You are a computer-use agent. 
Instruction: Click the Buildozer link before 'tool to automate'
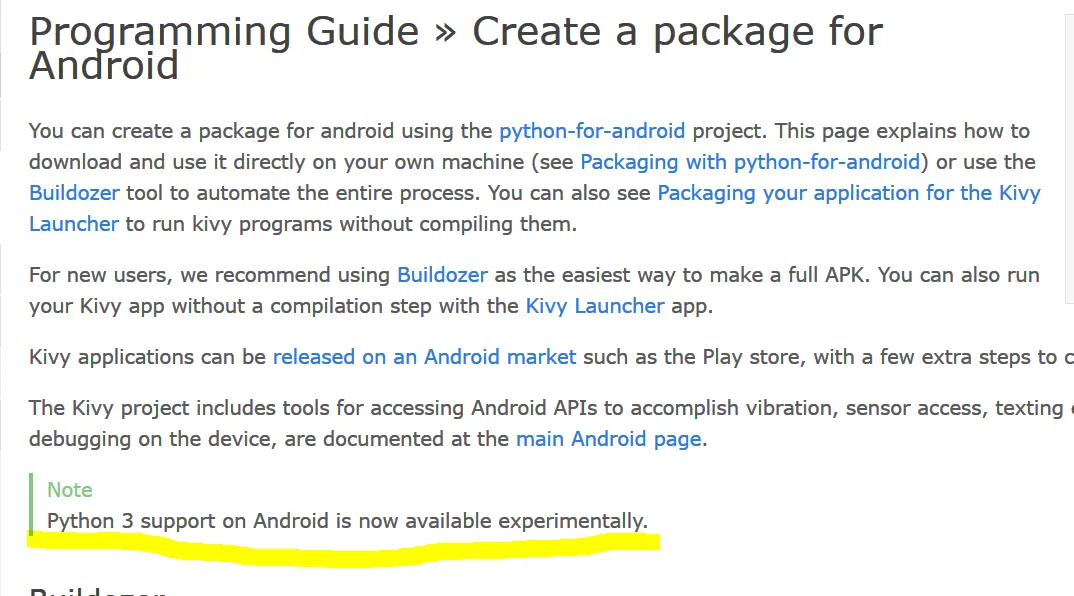pyautogui.click(x=74, y=193)
